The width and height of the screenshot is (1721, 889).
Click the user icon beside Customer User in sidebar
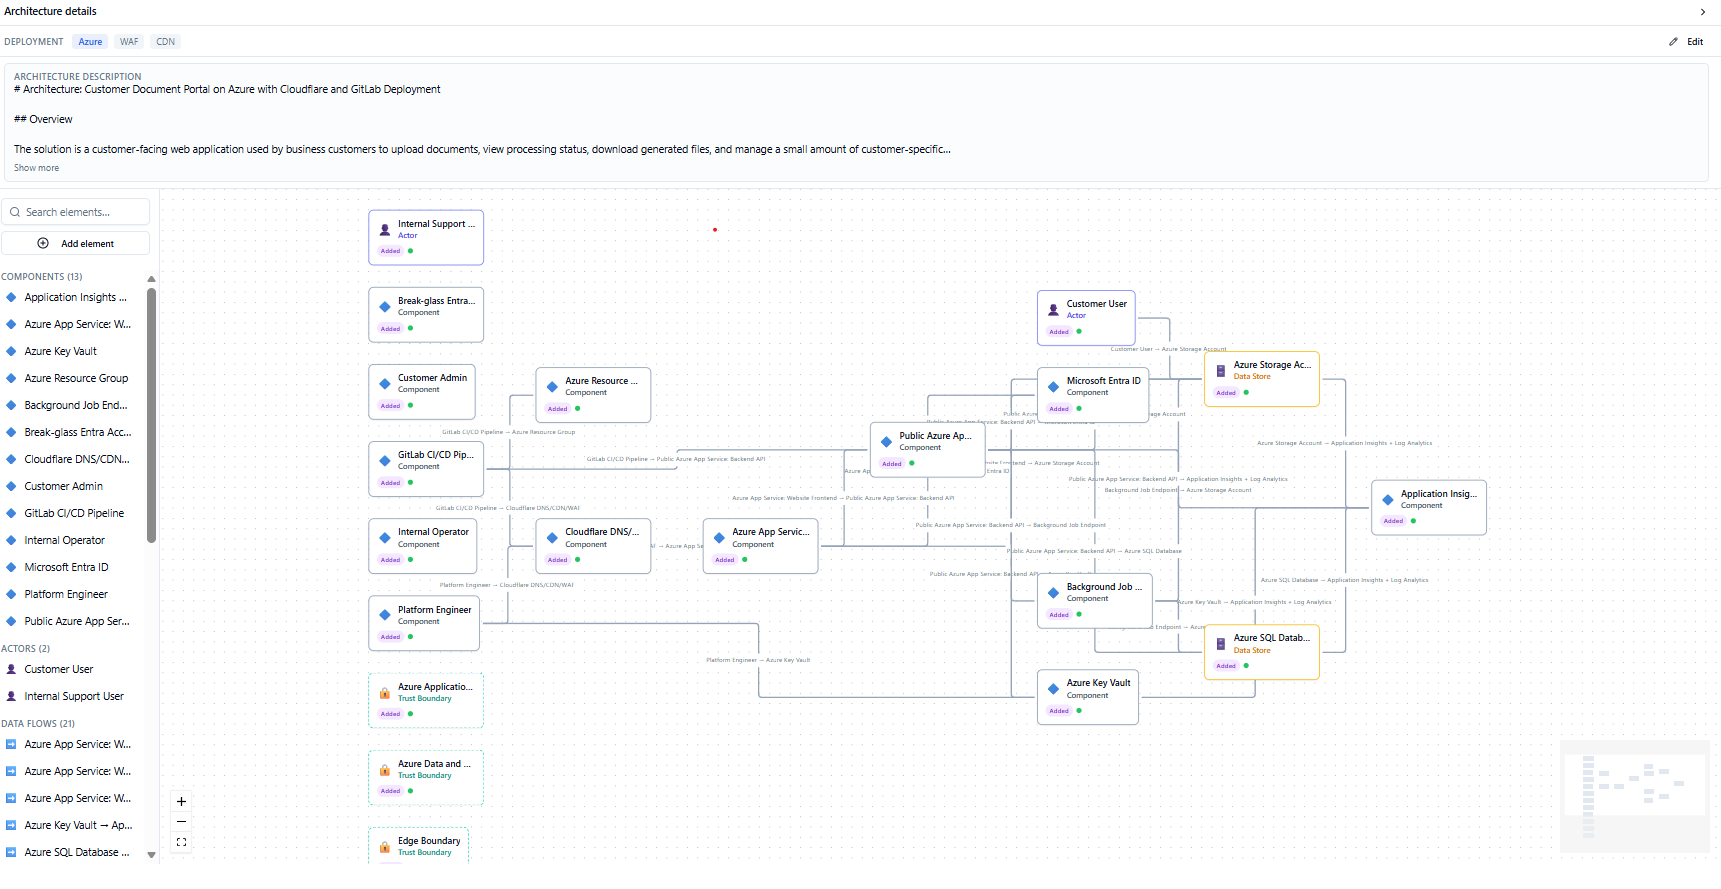click(11, 670)
